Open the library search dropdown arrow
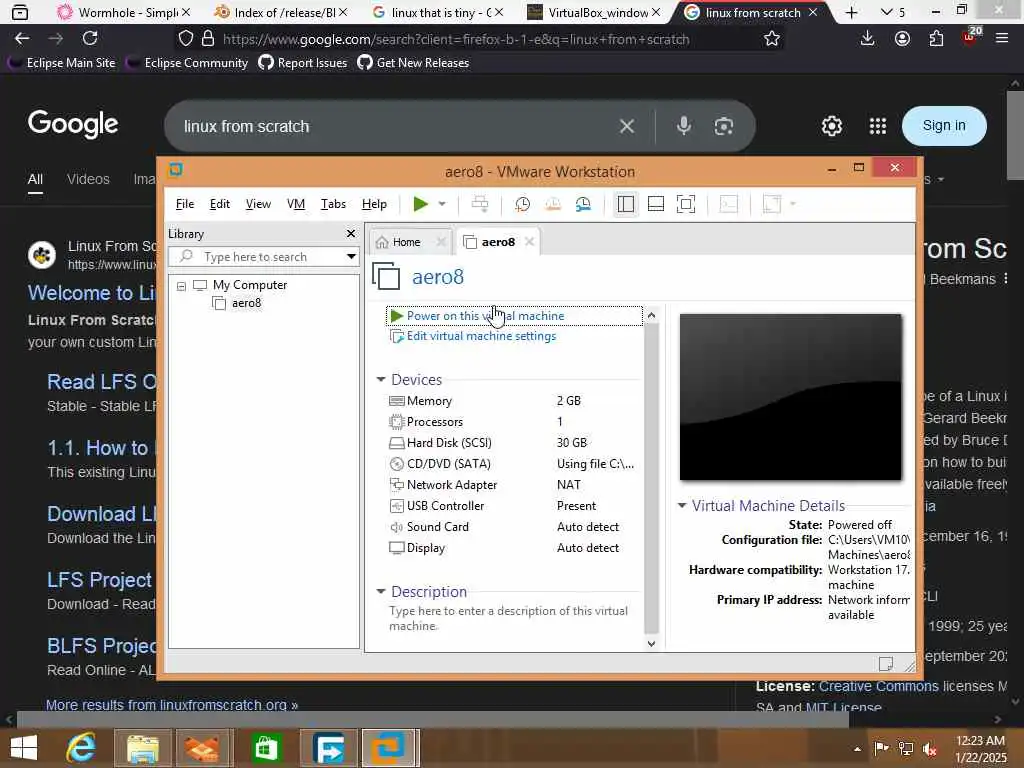Viewport: 1024px width, 768px height. [351, 257]
